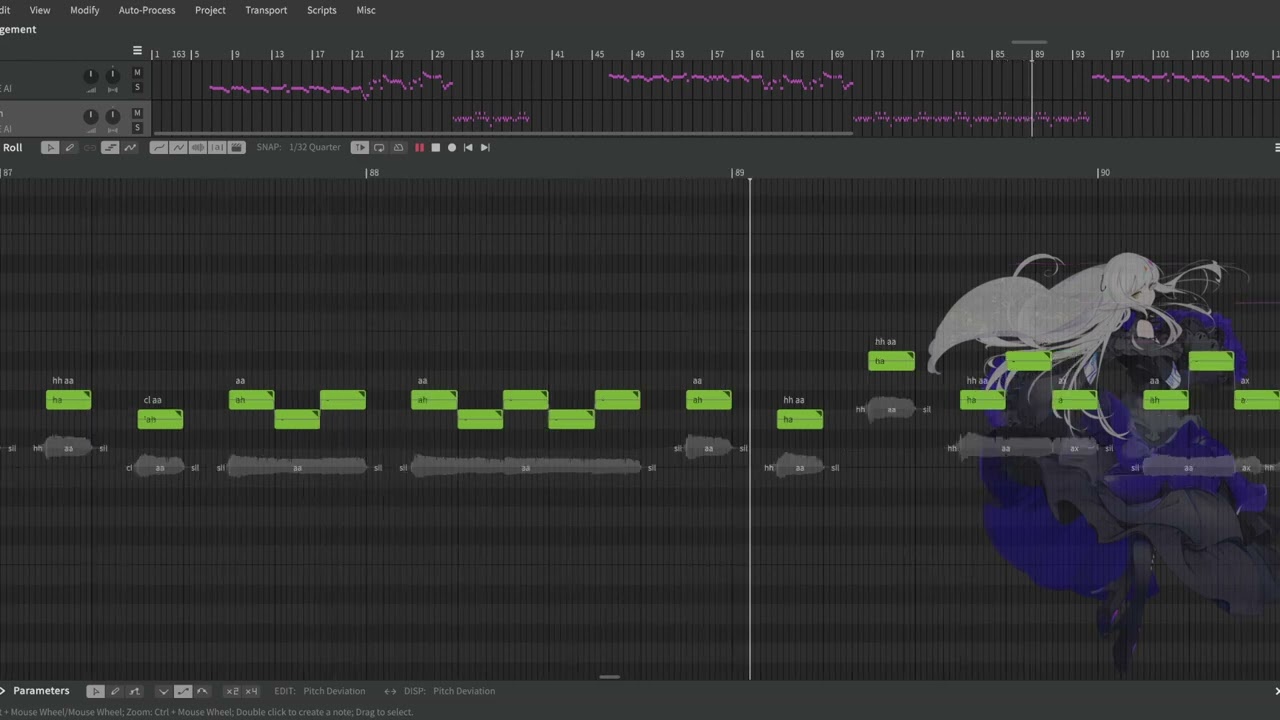Click the clapperboard icon in piano roll toolbar
The image size is (1280, 720).
click(236, 148)
